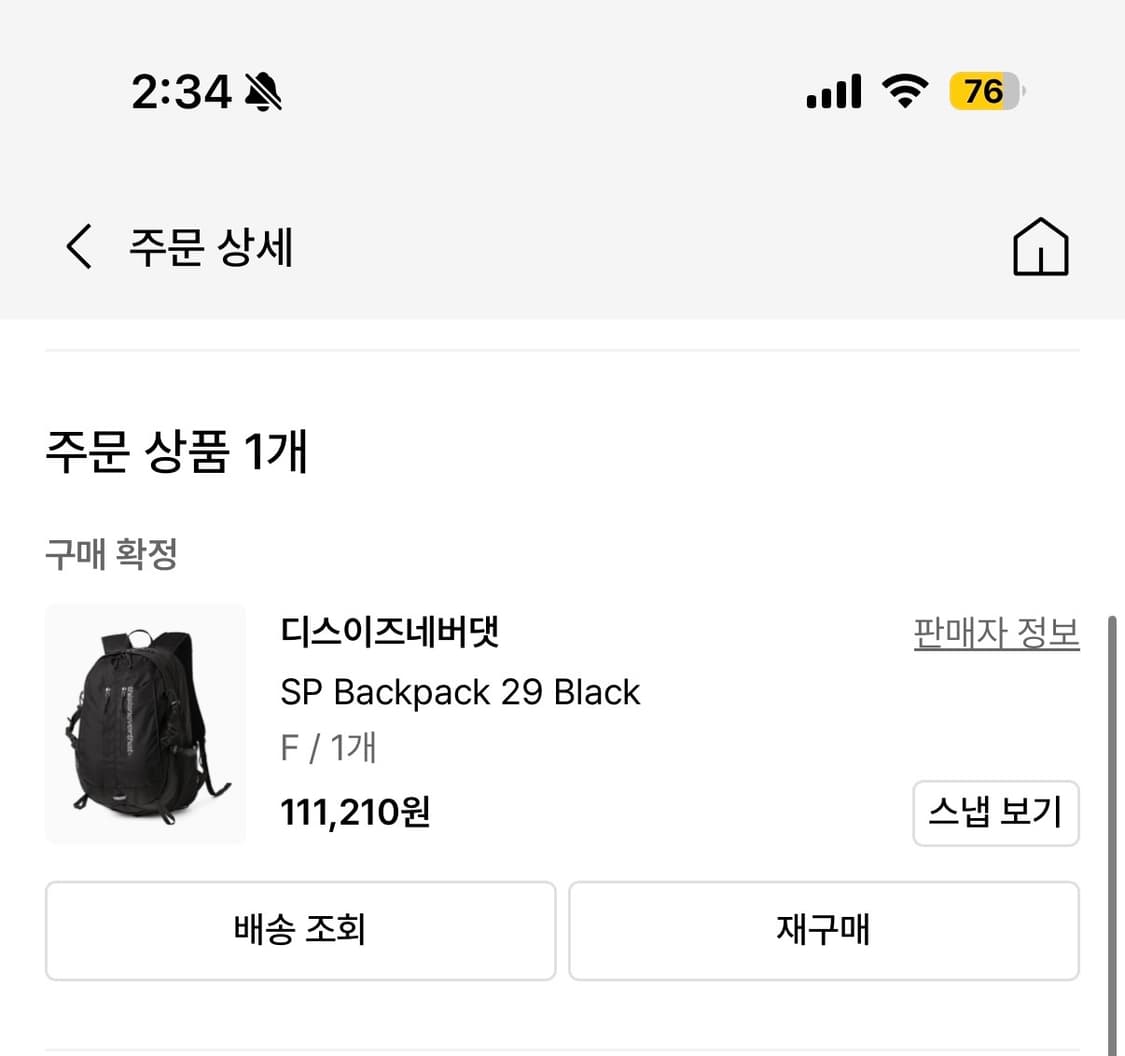Open 판매자 정보 seller details

coord(995,633)
